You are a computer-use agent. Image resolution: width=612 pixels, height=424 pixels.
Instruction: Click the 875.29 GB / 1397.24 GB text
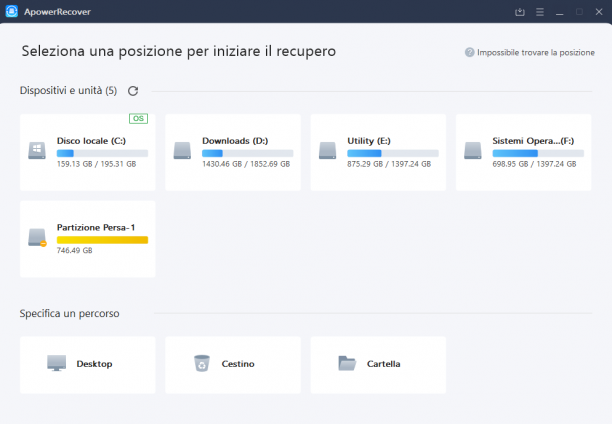coord(389,164)
